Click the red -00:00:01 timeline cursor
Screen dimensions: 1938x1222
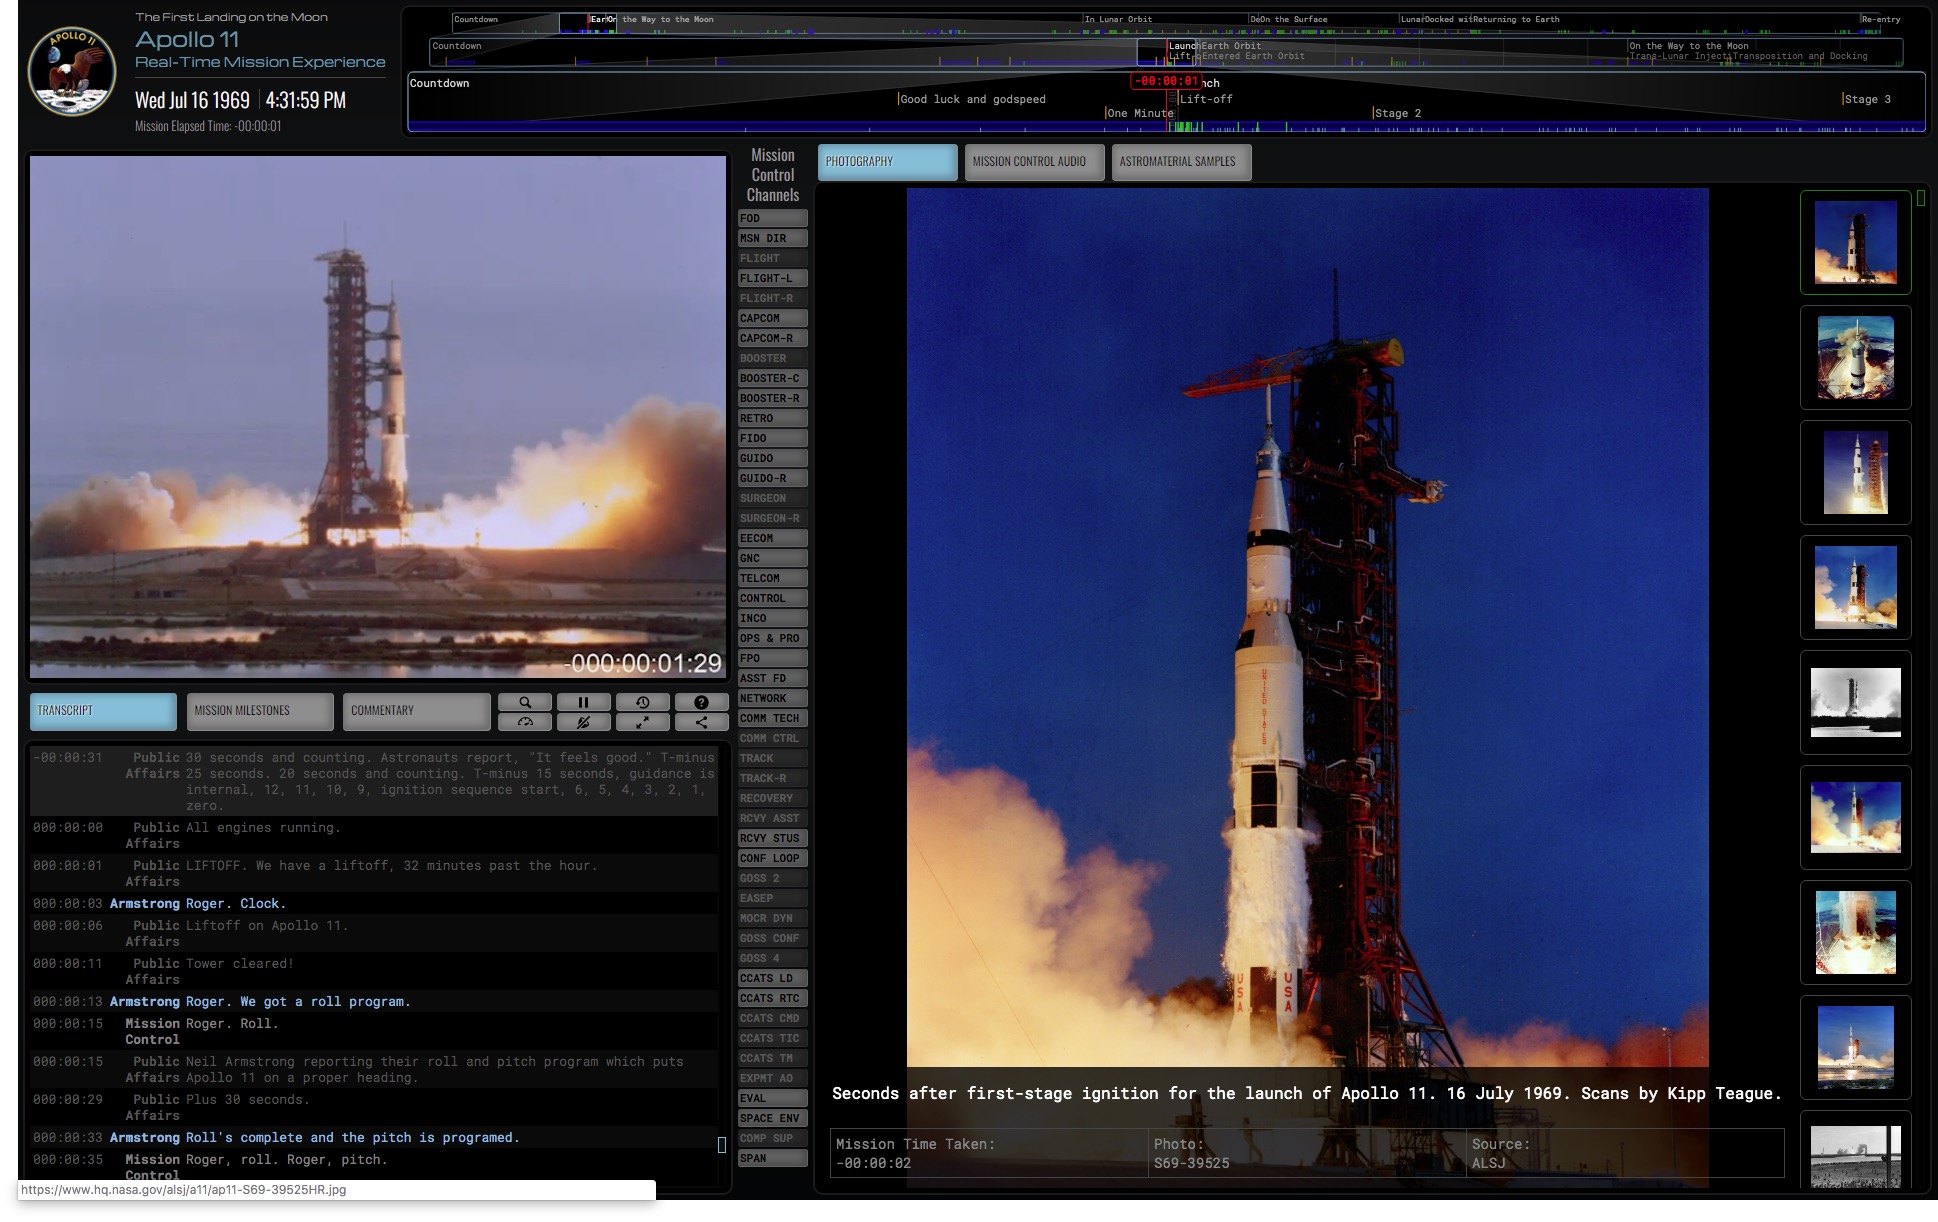coord(1166,81)
